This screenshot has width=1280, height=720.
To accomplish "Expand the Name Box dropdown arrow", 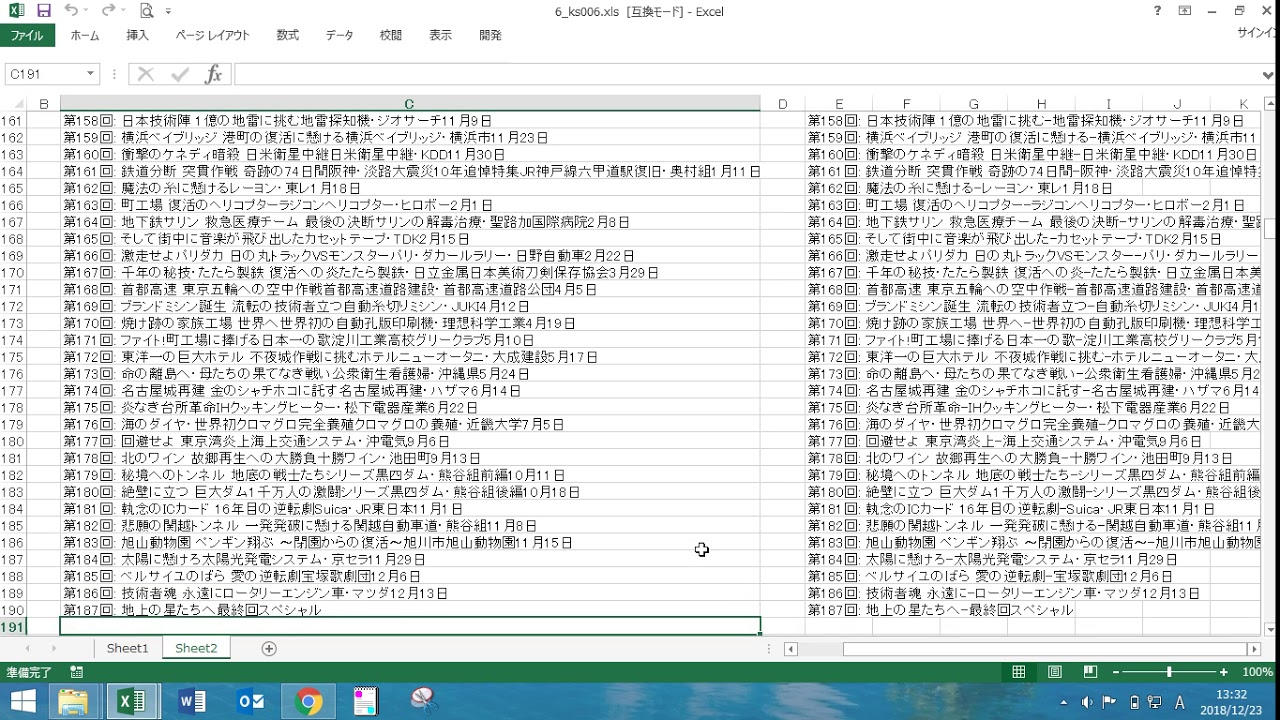I will coord(90,75).
